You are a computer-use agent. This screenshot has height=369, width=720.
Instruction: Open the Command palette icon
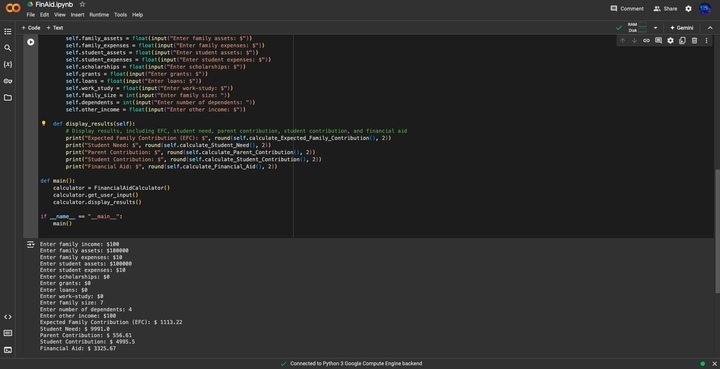pyautogui.click(x=8, y=333)
